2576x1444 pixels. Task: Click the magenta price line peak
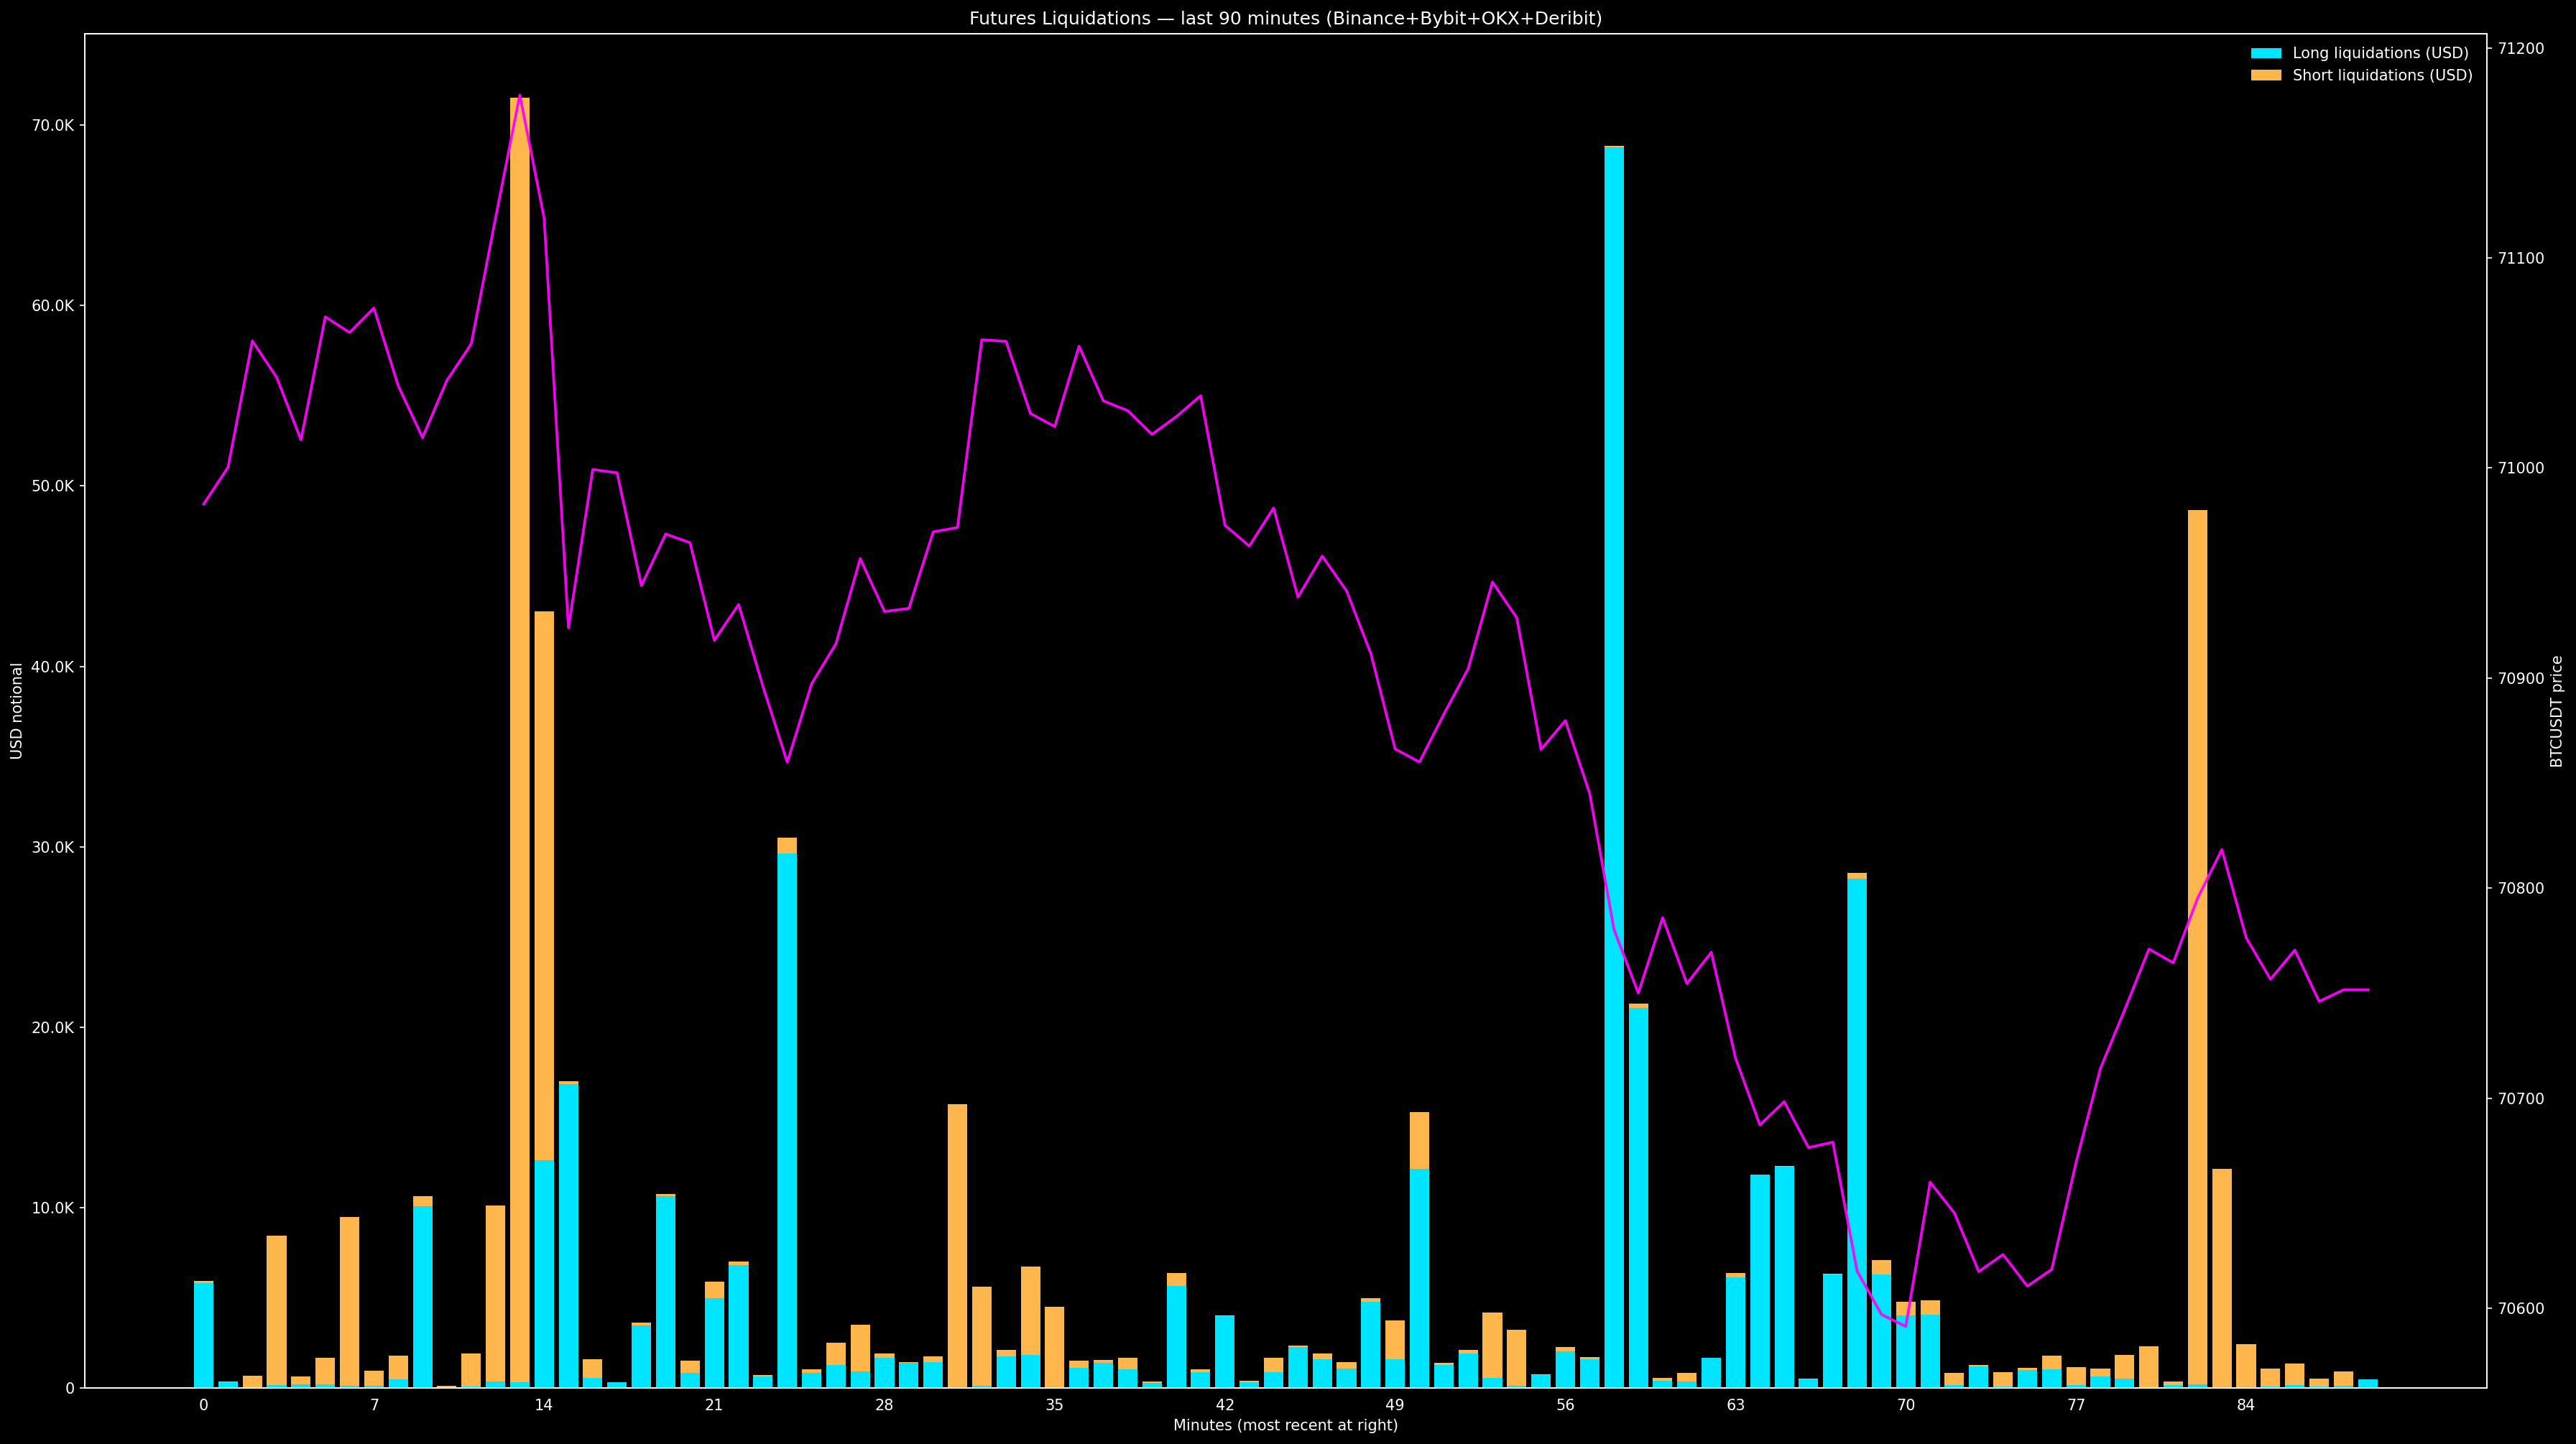pyautogui.click(x=519, y=96)
